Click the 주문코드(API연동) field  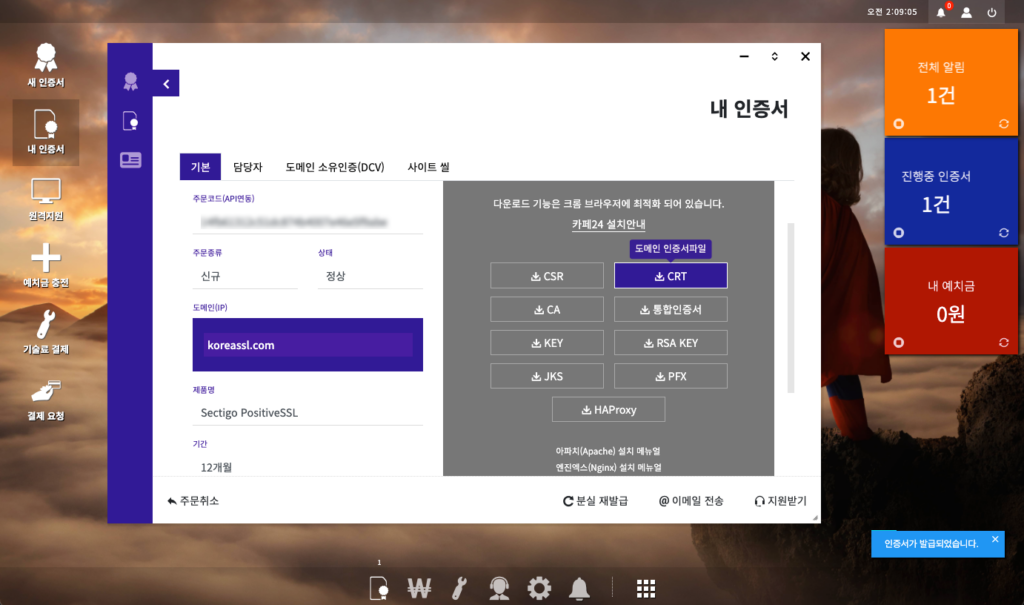tap(308, 222)
